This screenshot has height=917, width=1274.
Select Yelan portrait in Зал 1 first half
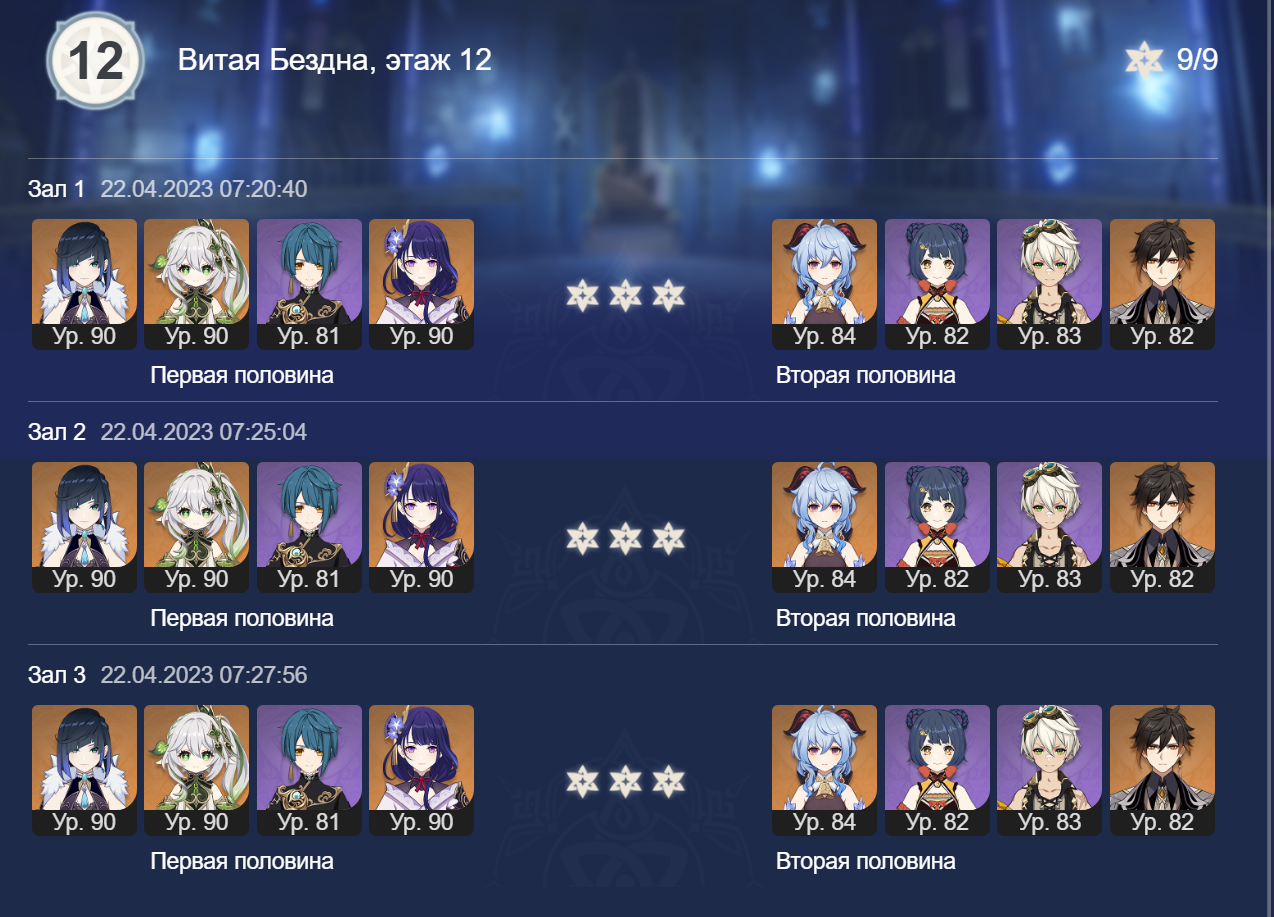point(84,284)
